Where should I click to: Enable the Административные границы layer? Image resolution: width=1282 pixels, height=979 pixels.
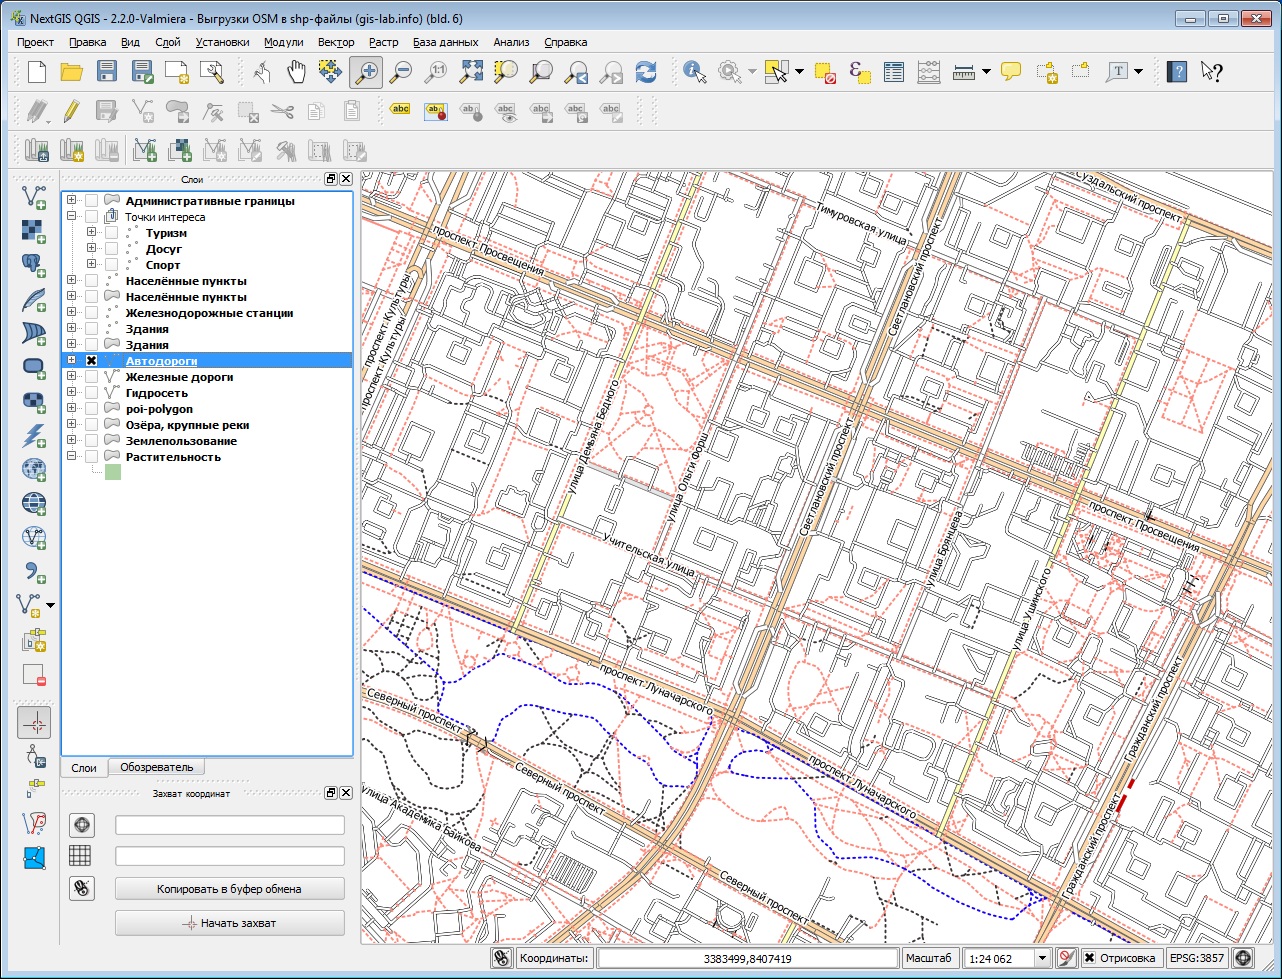89,200
